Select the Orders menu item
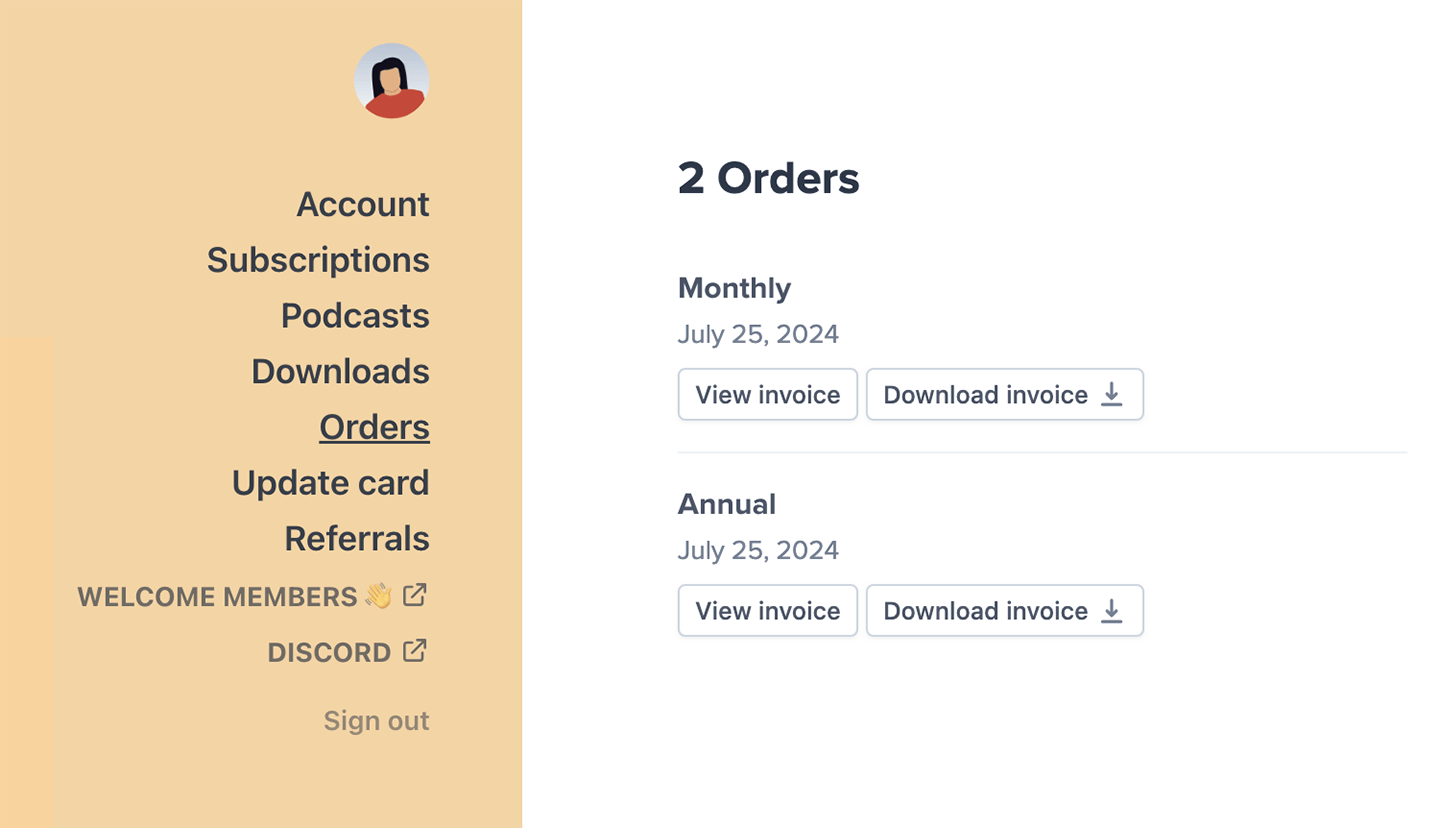Screen dimensions: 1440x828 click(x=374, y=428)
